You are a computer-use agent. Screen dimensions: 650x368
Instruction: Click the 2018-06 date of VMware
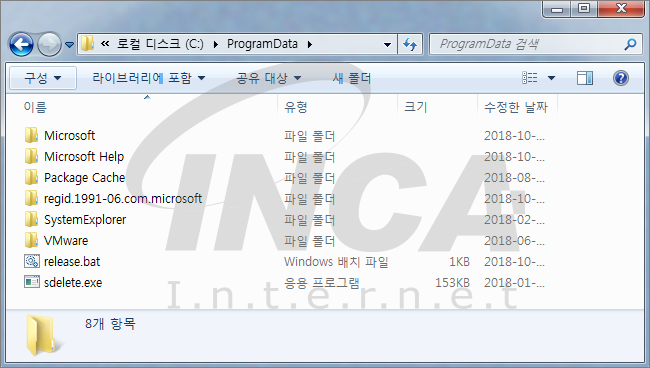(514, 241)
